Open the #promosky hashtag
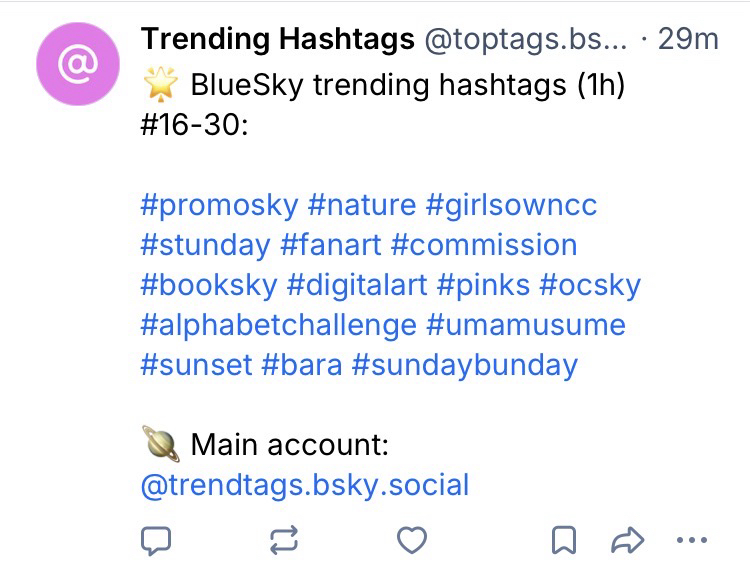 (x=219, y=206)
